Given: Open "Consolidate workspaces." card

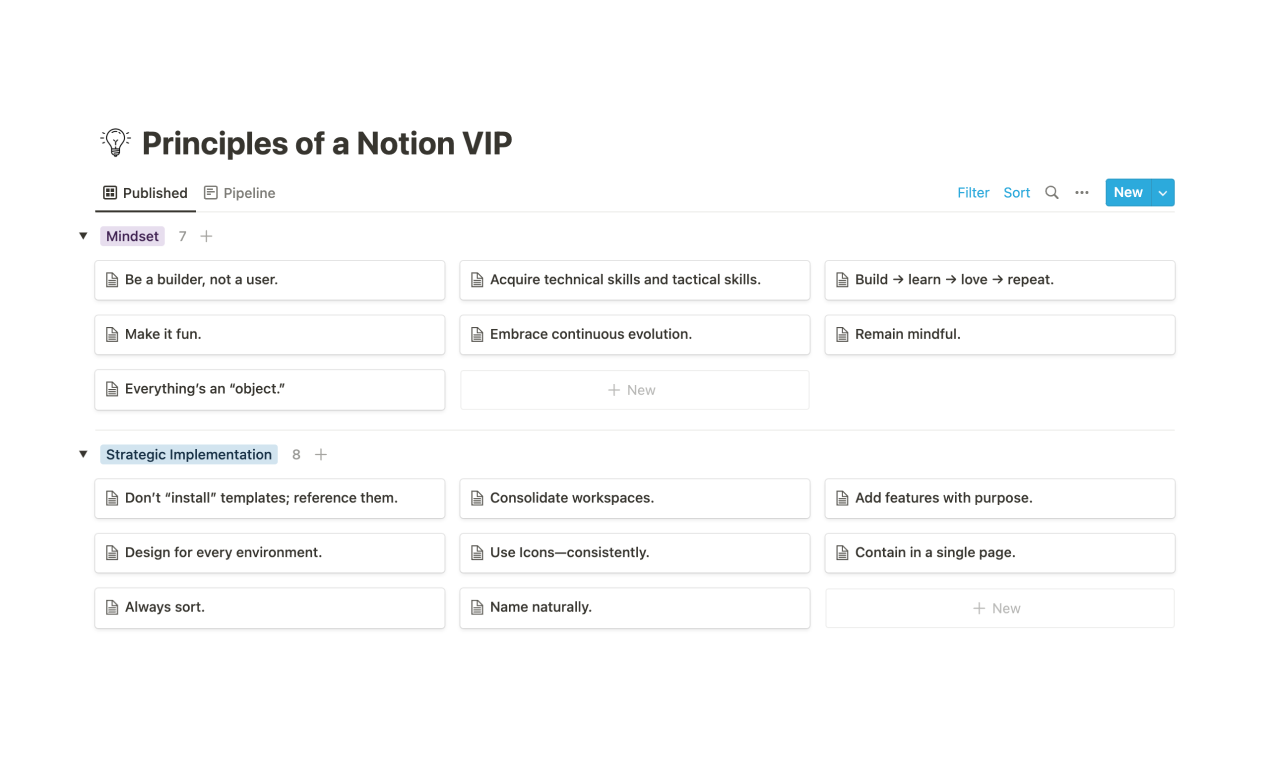Looking at the screenshot, I should [x=634, y=498].
